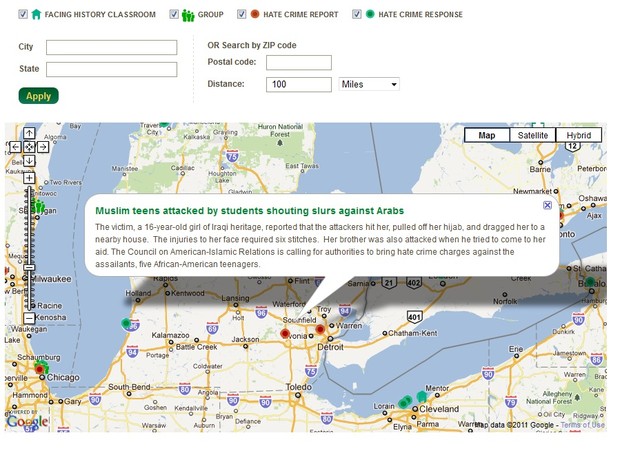
Task: Switch to Satellite map view
Action: tap(531, 135)
